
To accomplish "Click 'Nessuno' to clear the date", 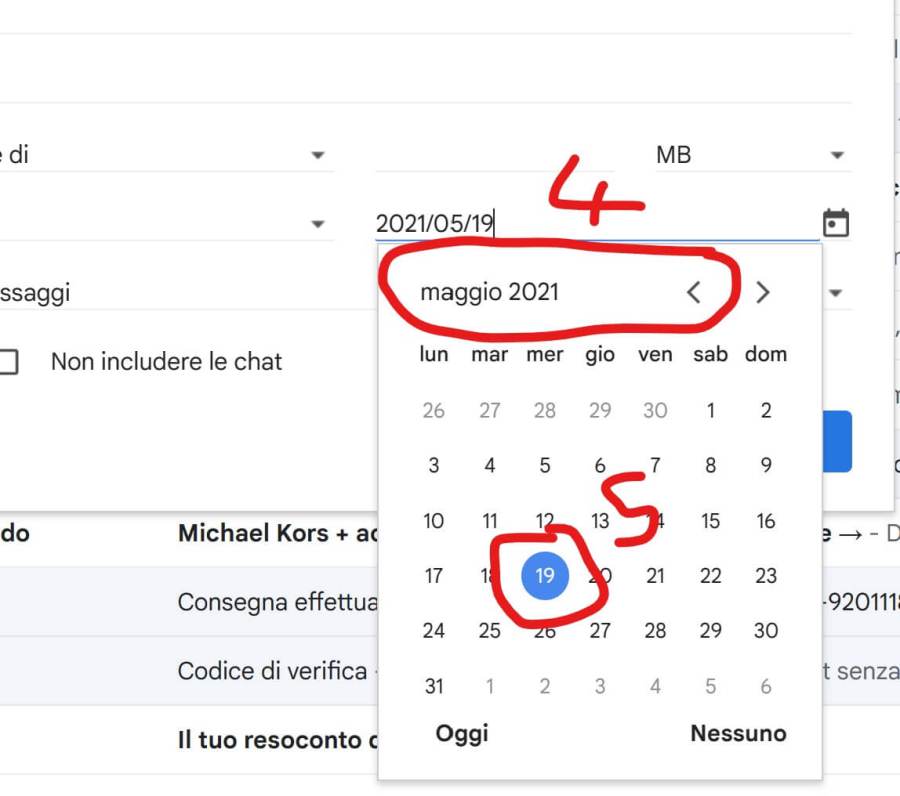I will tap(738, 734).
